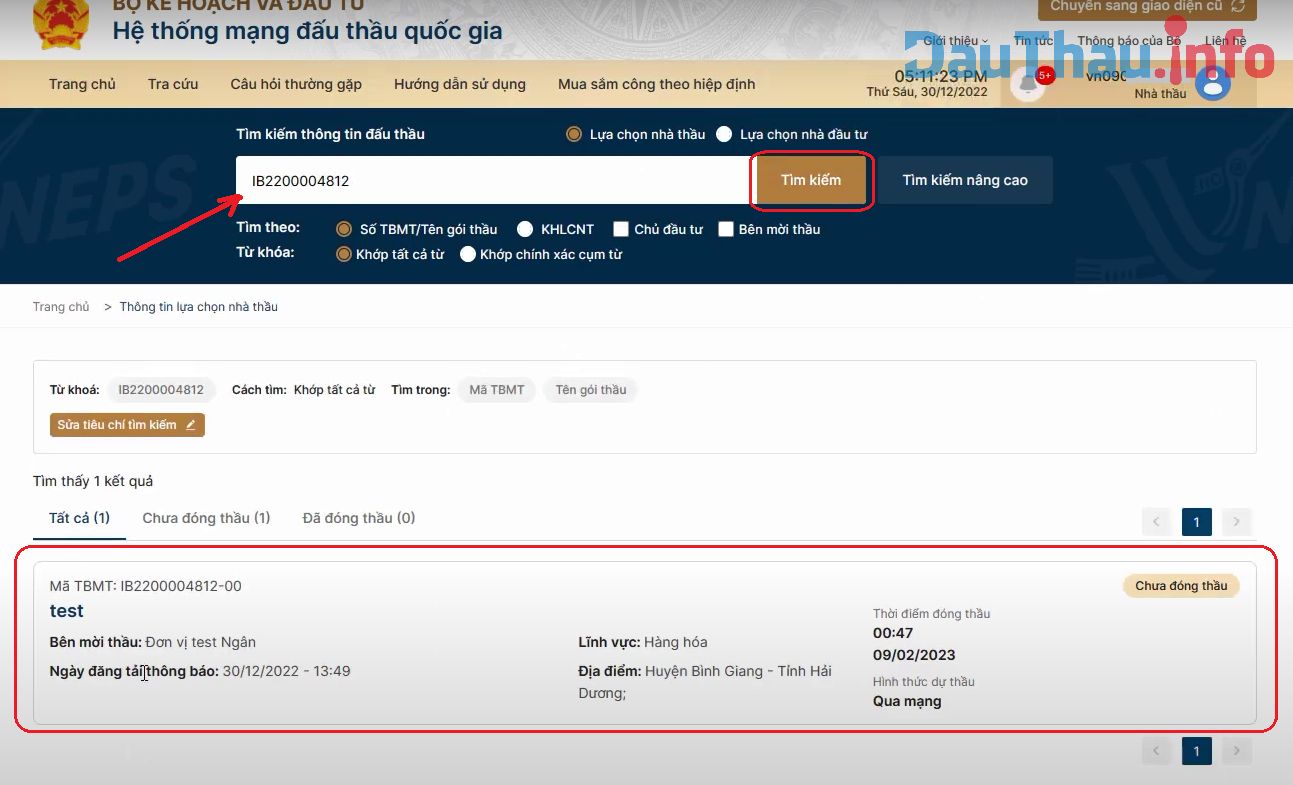This screenshot has height=785, width=1293.
Task: Click pencil icon on Sửa tiêu chí tìm kiếm
Action: click(x=191, y=425)
